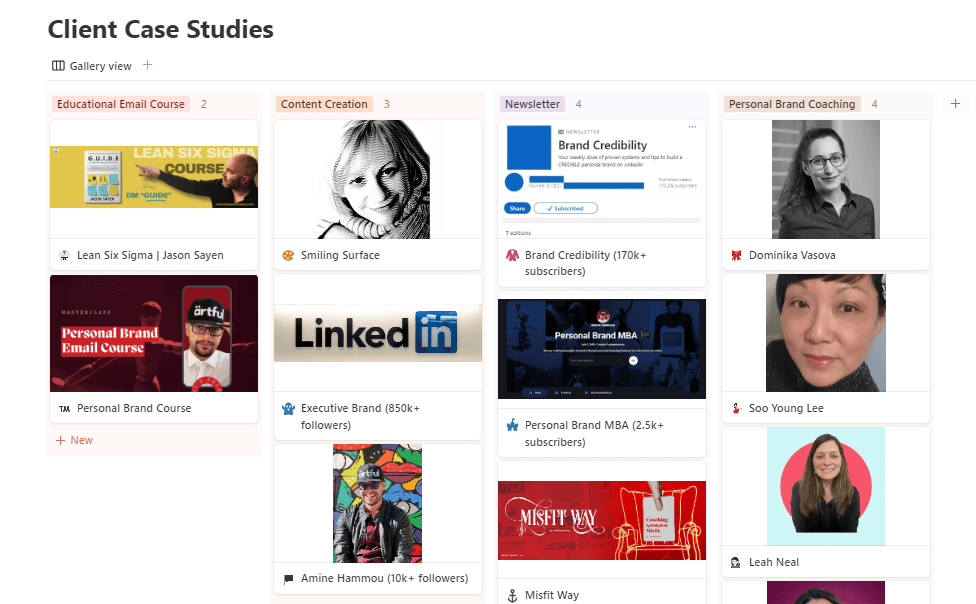The height and width of the screenshot is (604, 976).
Task: Click the Newsletter count 4
Action: [578, 104]
